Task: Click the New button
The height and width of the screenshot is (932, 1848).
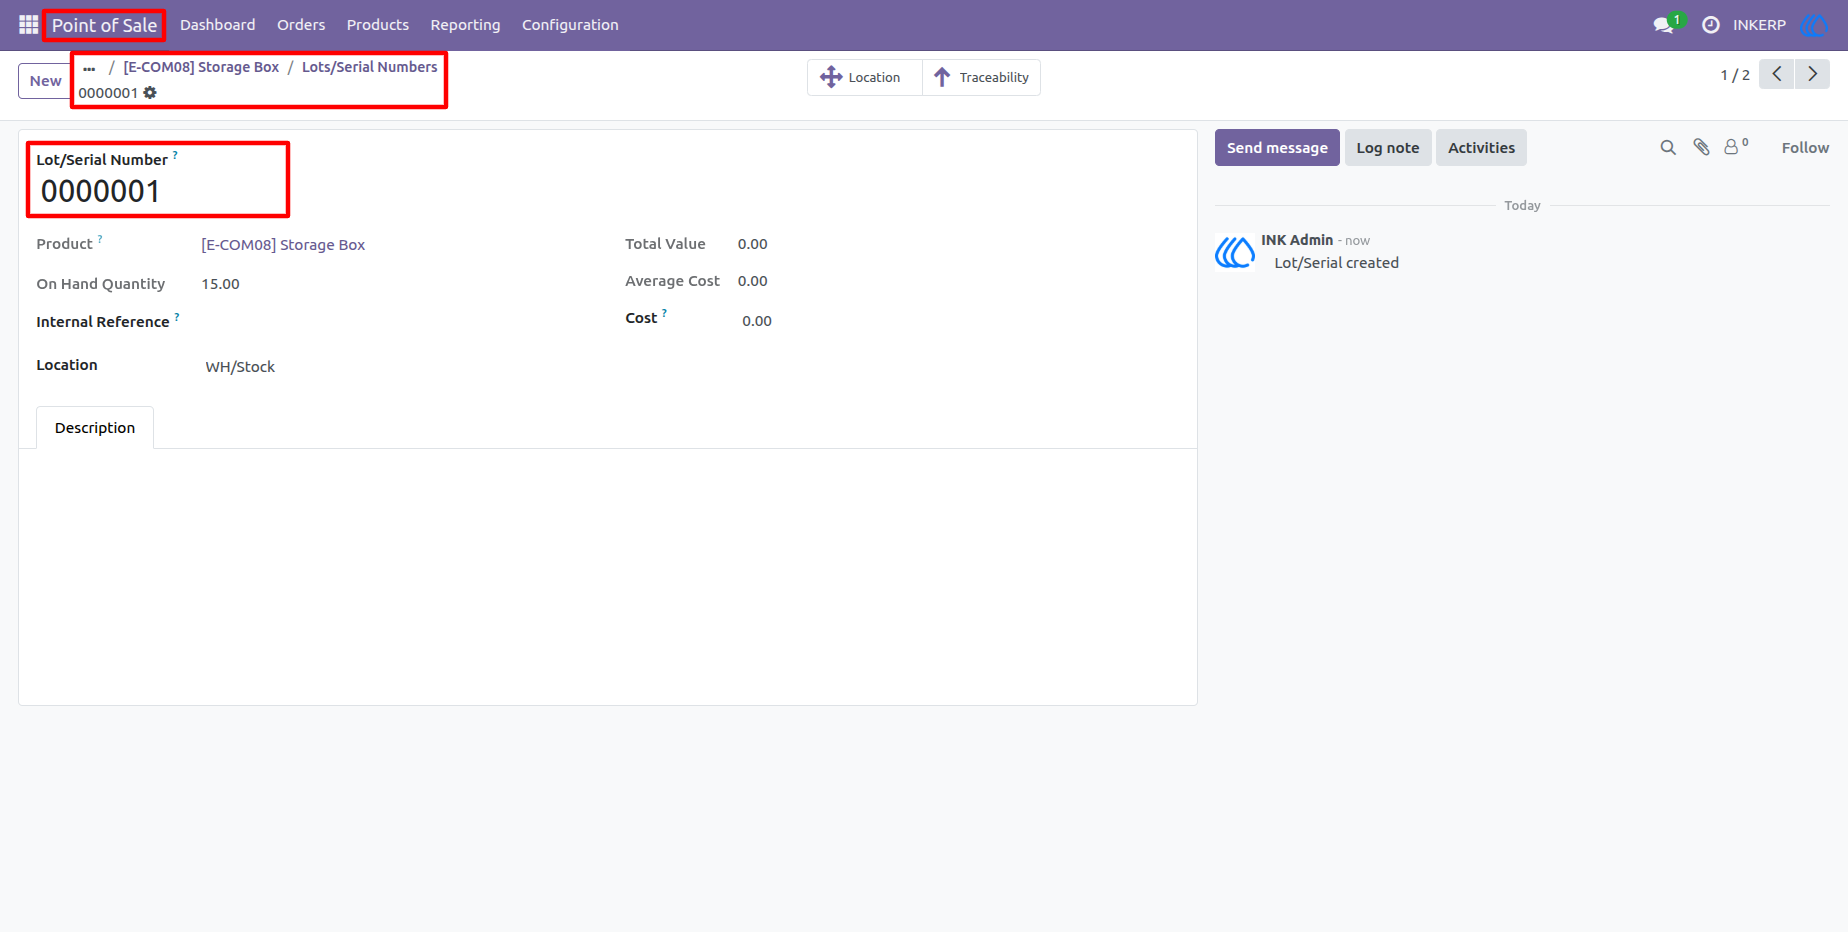Action: pos(45,81)
